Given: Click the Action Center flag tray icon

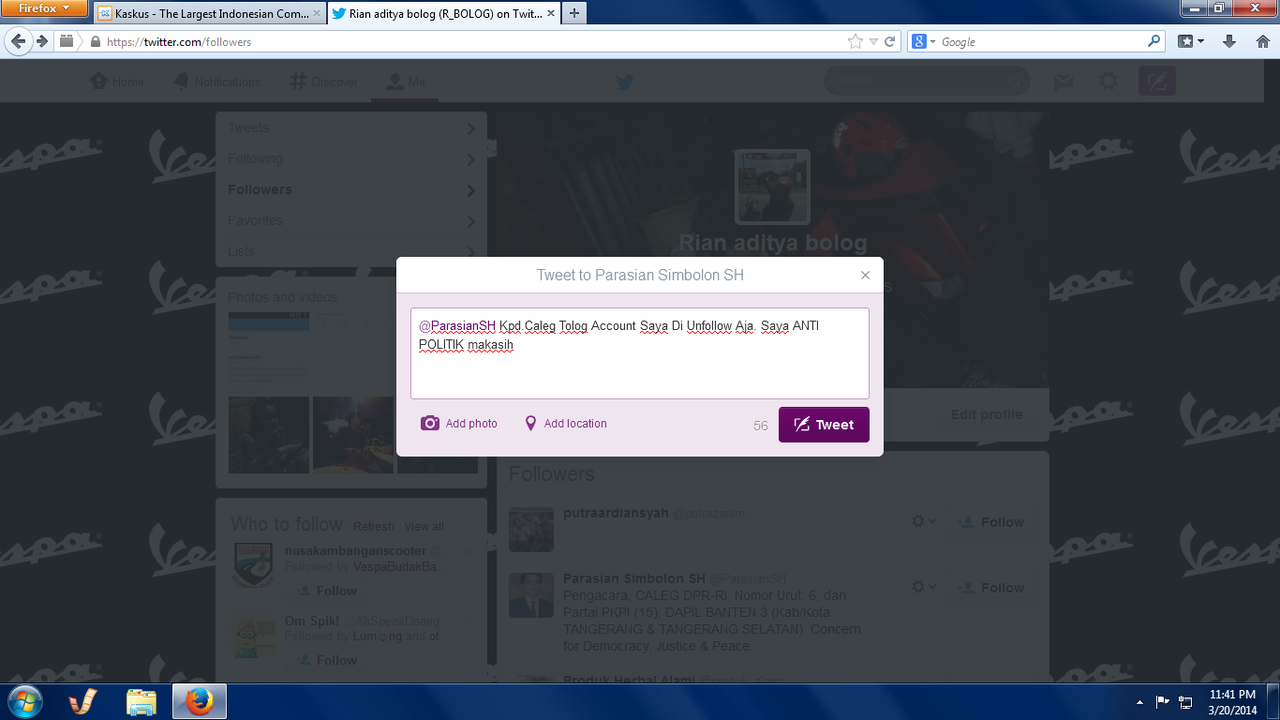Looking at the screenshot, I should pyautogui.click(x=1163, y=702).
